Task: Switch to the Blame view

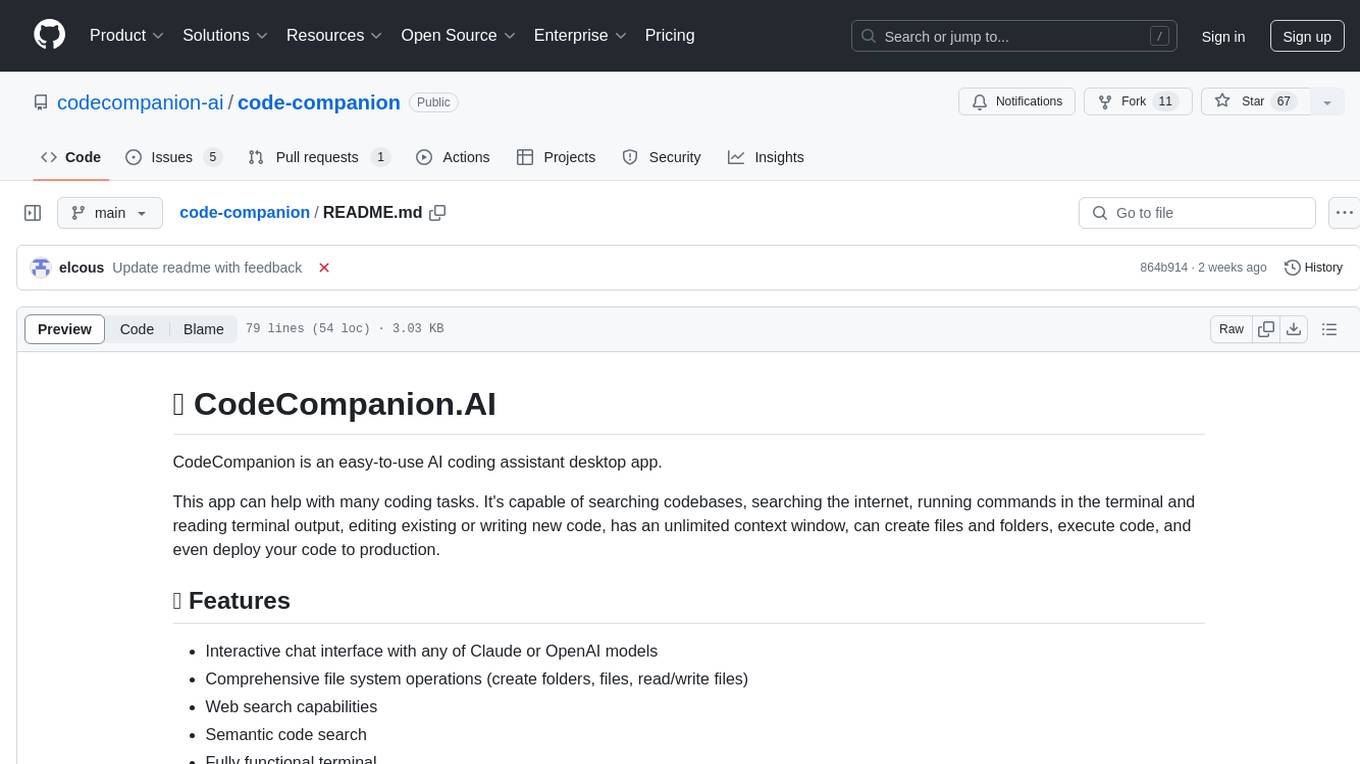Action: click(x=203, y=329)
